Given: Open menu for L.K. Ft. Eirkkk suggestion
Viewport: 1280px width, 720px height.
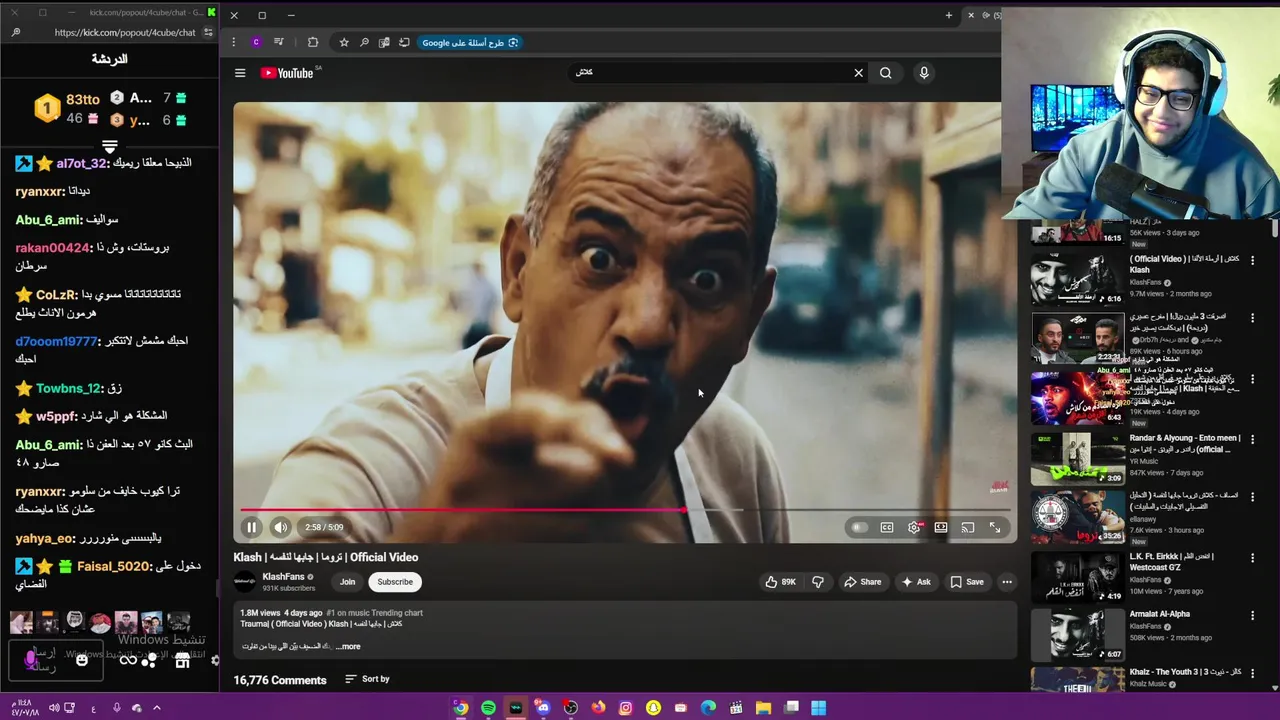Looking at the screenshot, I should pos(1252,557).
